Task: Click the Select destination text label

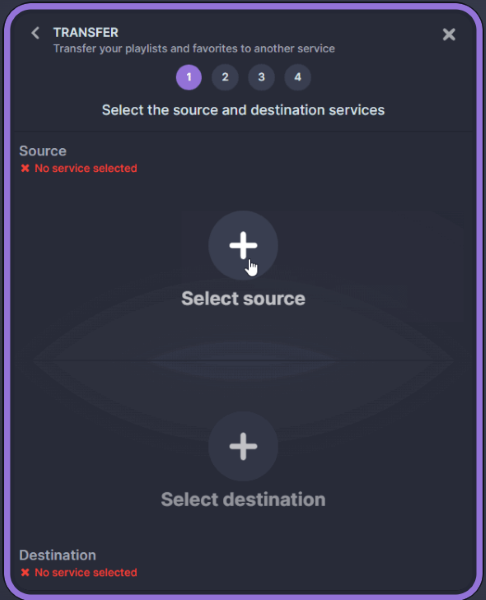Action: tap(243, 499)
